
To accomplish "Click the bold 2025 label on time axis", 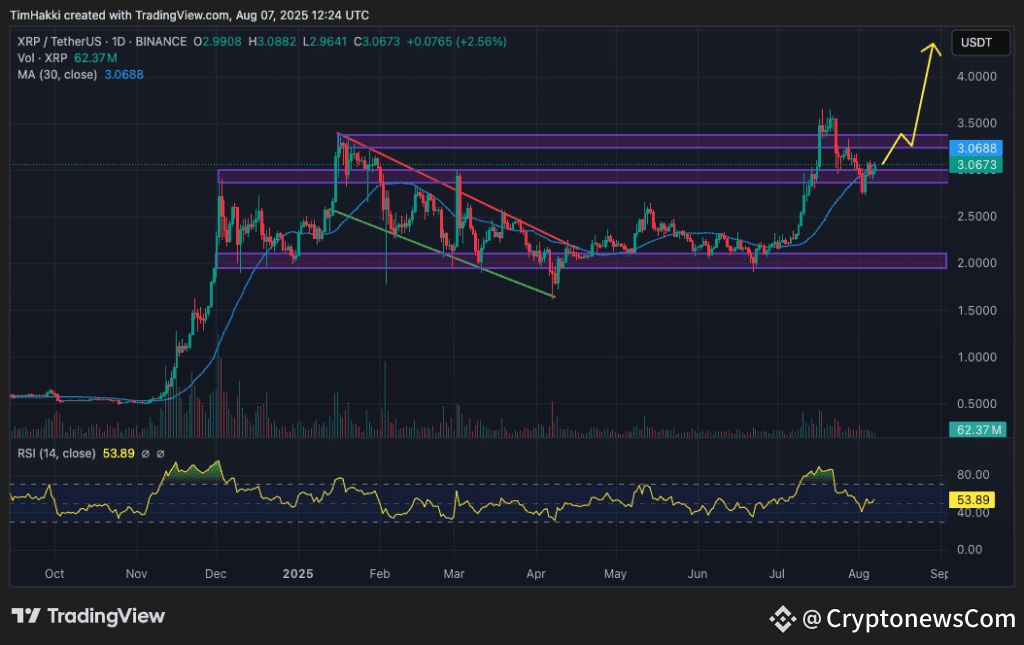I will pos(298,574).
